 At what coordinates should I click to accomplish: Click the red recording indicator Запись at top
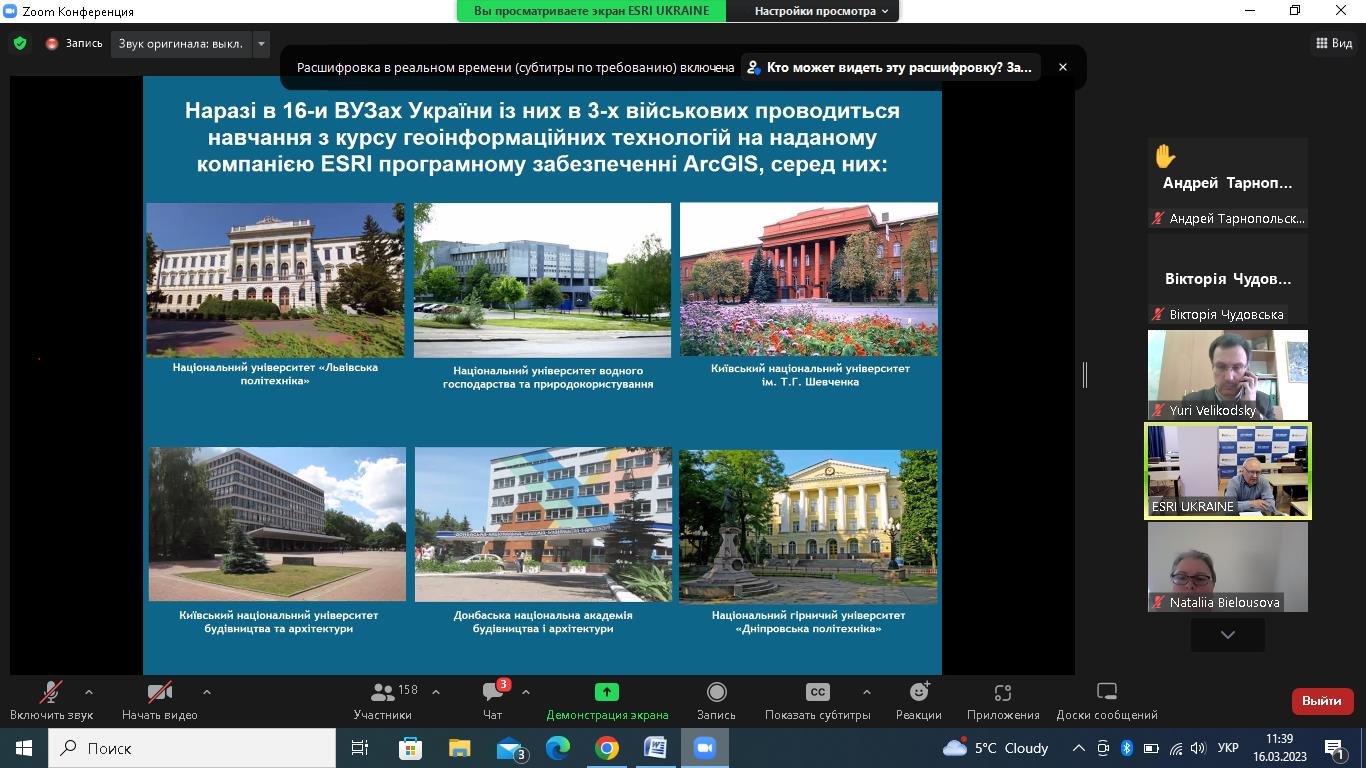click(74, 44)
